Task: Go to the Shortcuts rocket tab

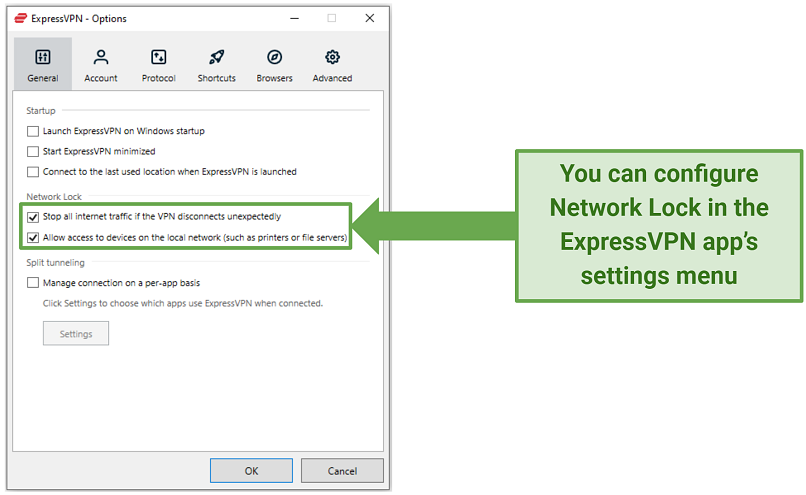Action: coord(216,65)
